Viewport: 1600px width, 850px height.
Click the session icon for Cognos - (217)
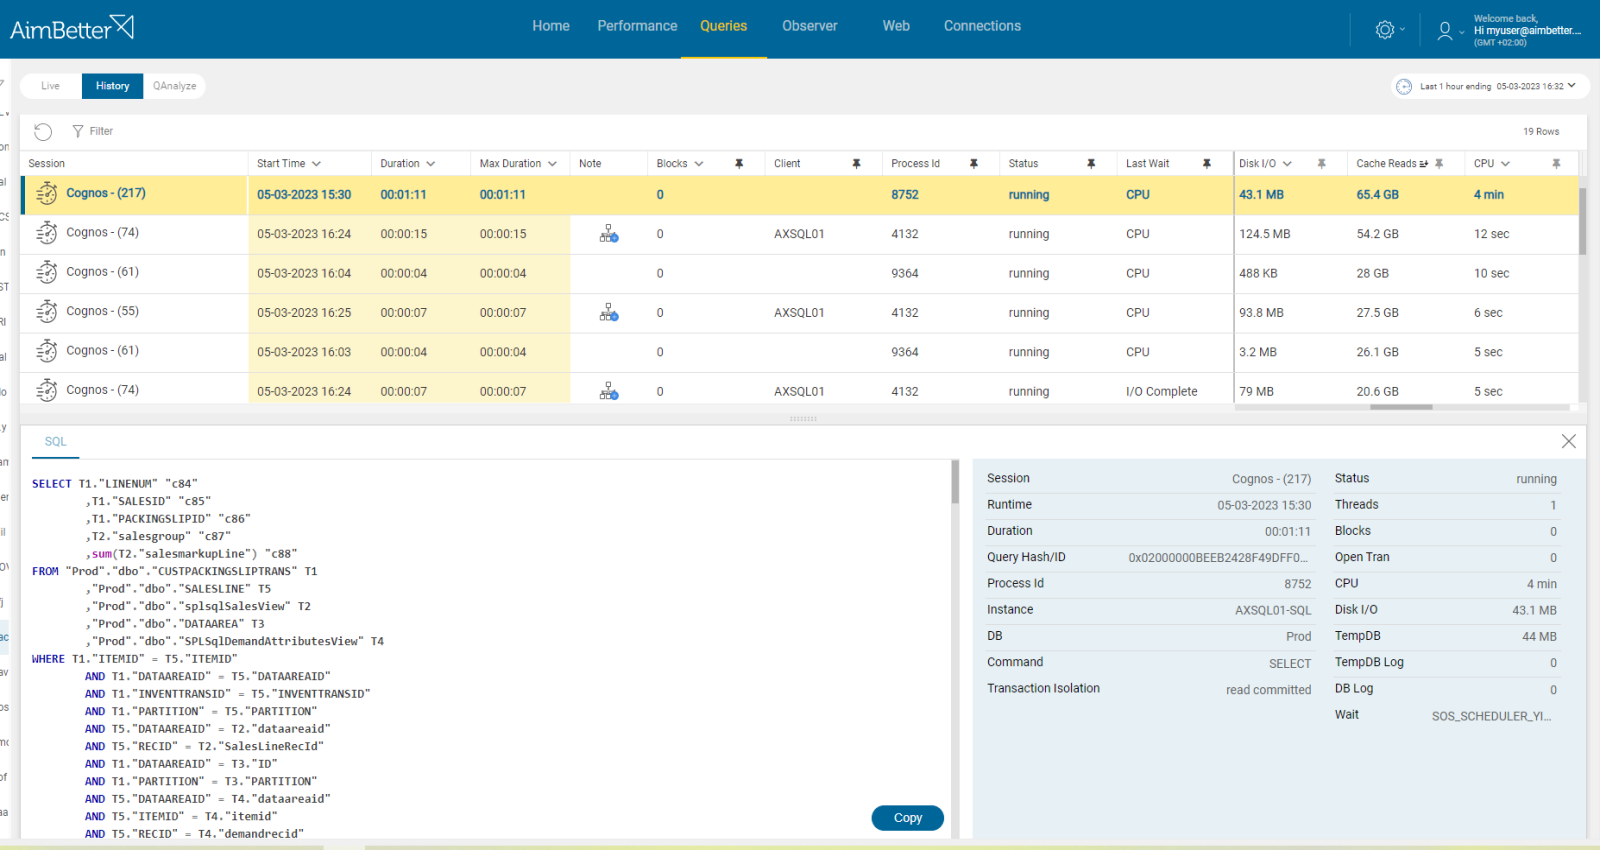pyautogui.click(x=47, y=194)
